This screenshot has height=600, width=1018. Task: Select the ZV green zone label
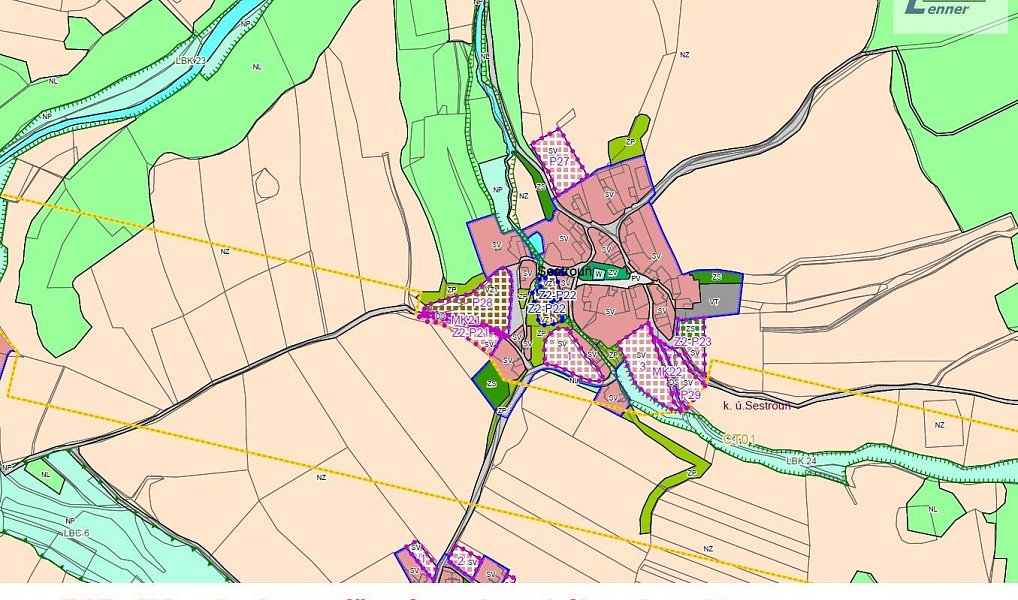tap(612, 273)
